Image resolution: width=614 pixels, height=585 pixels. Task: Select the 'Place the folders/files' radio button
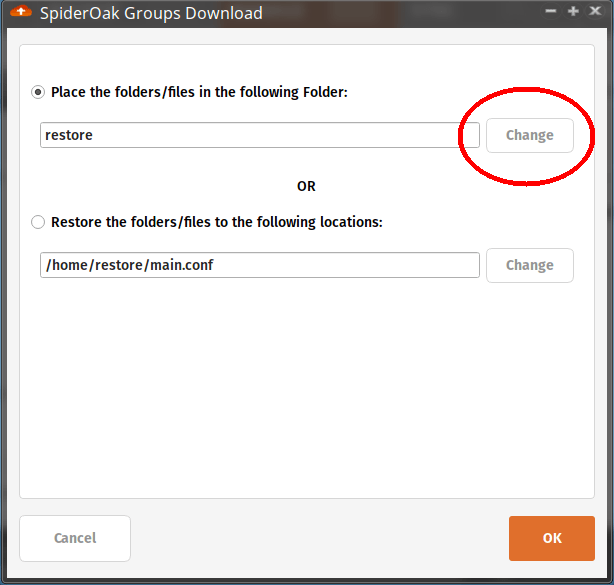(x=38, y=92)
